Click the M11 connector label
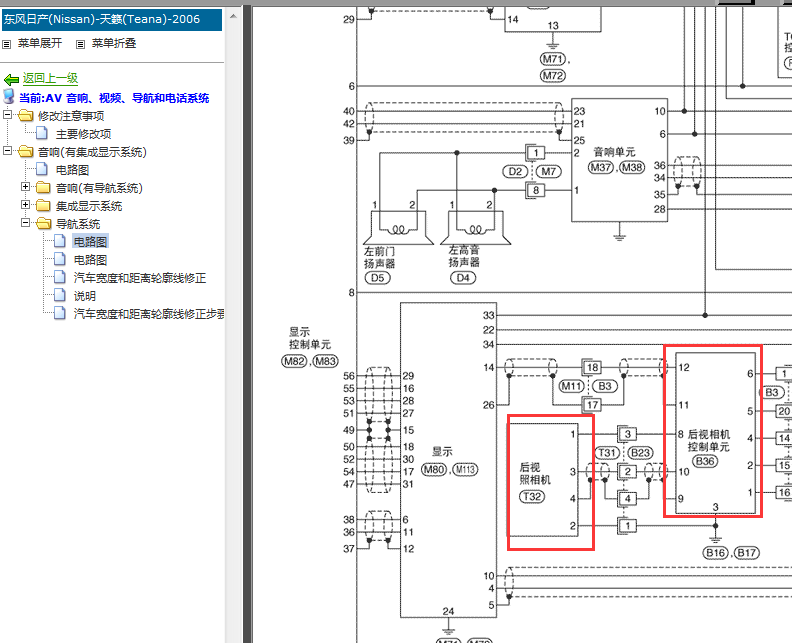 click(572, 386)
